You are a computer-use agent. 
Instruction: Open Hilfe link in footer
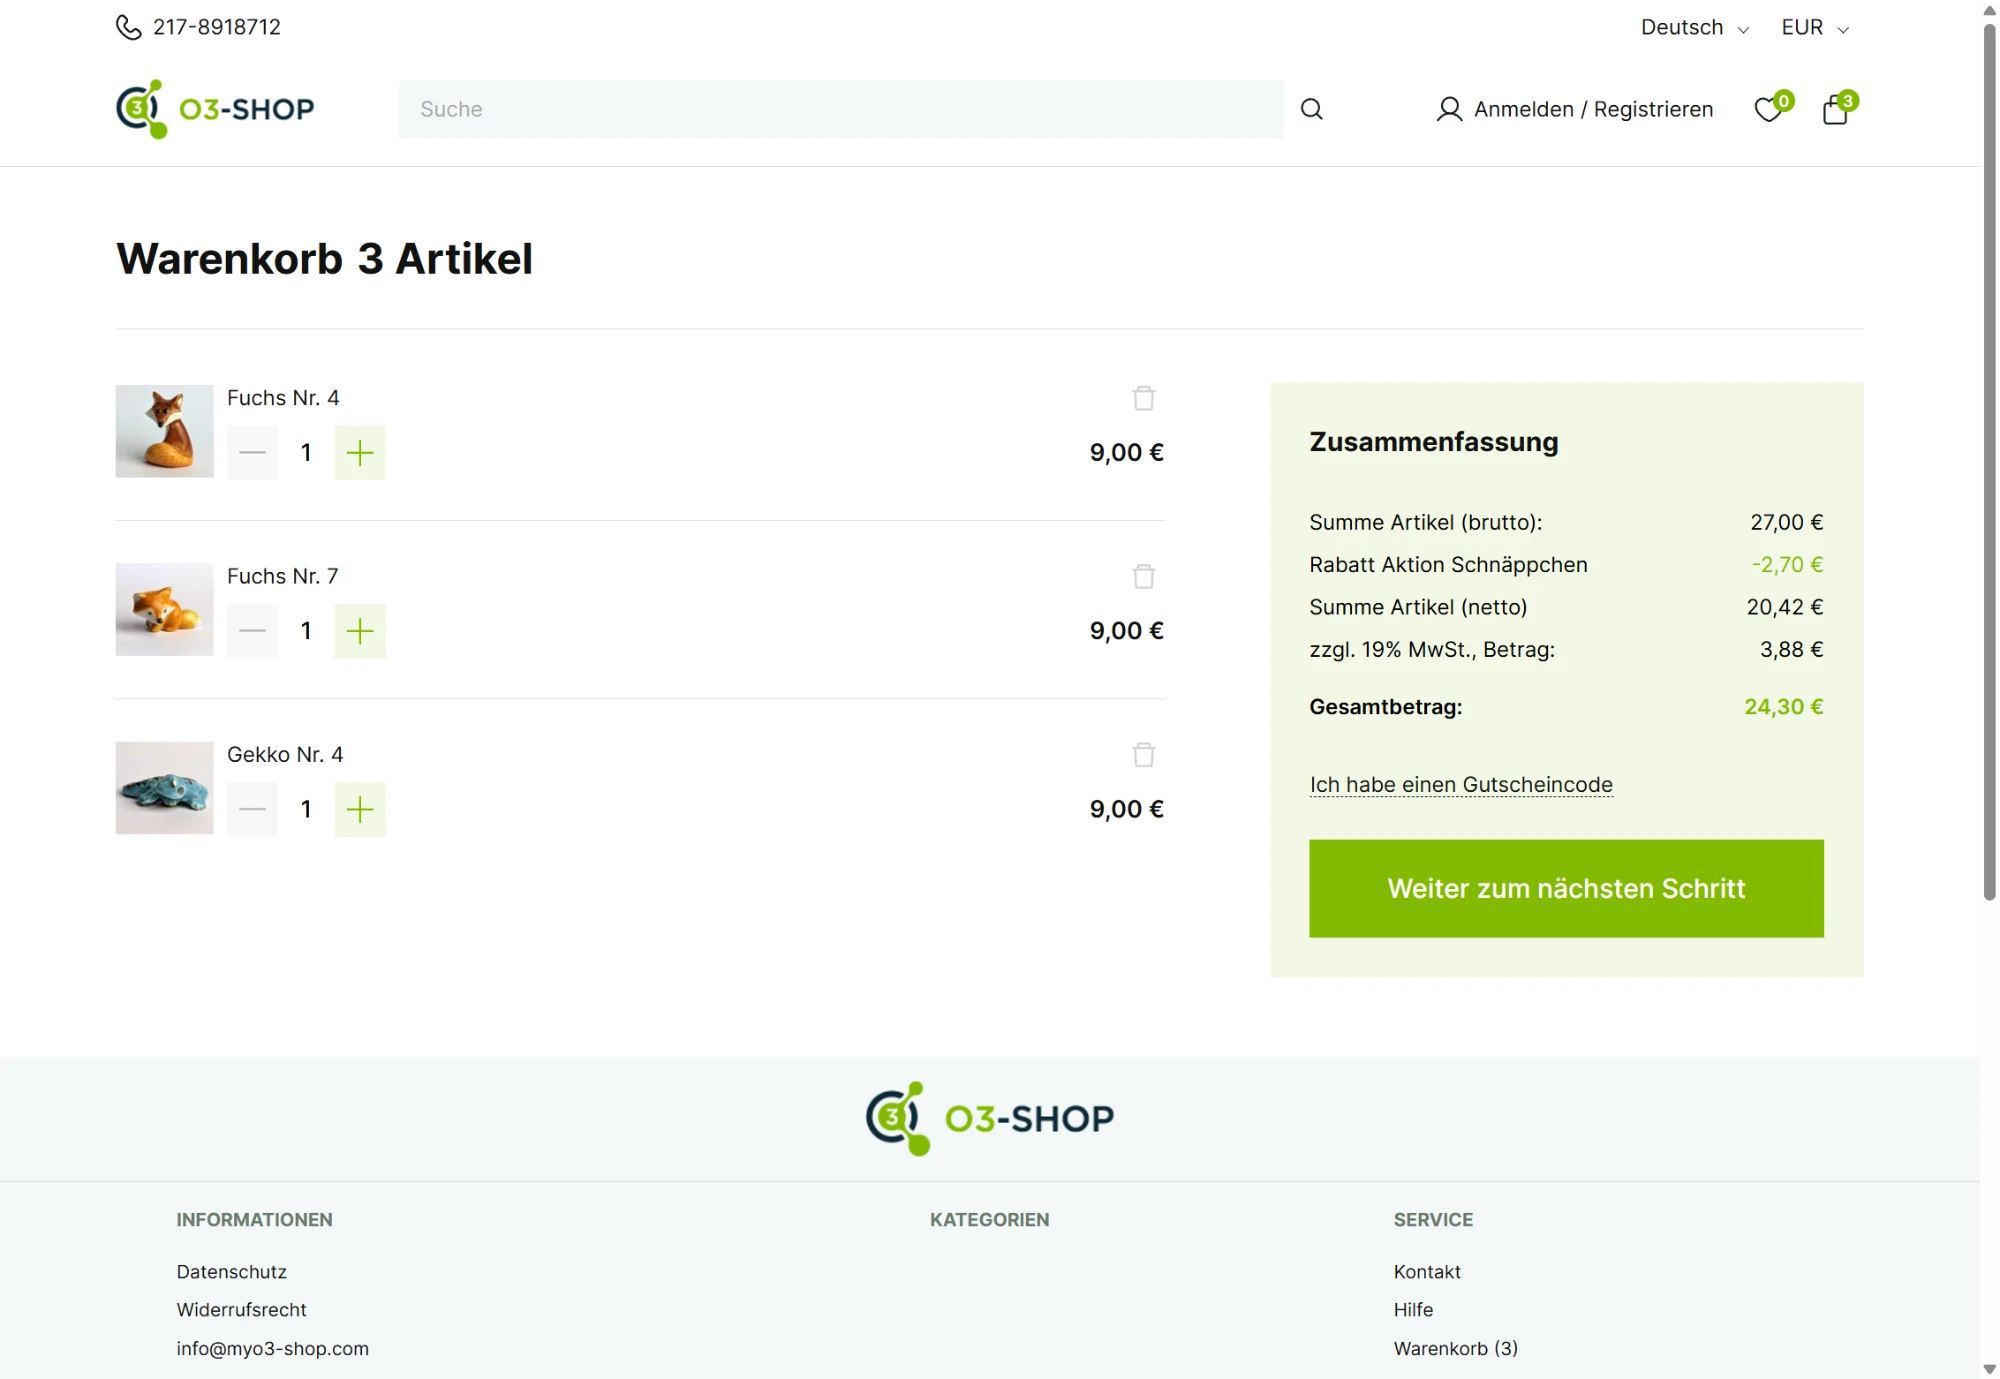click(1413, 1309)
